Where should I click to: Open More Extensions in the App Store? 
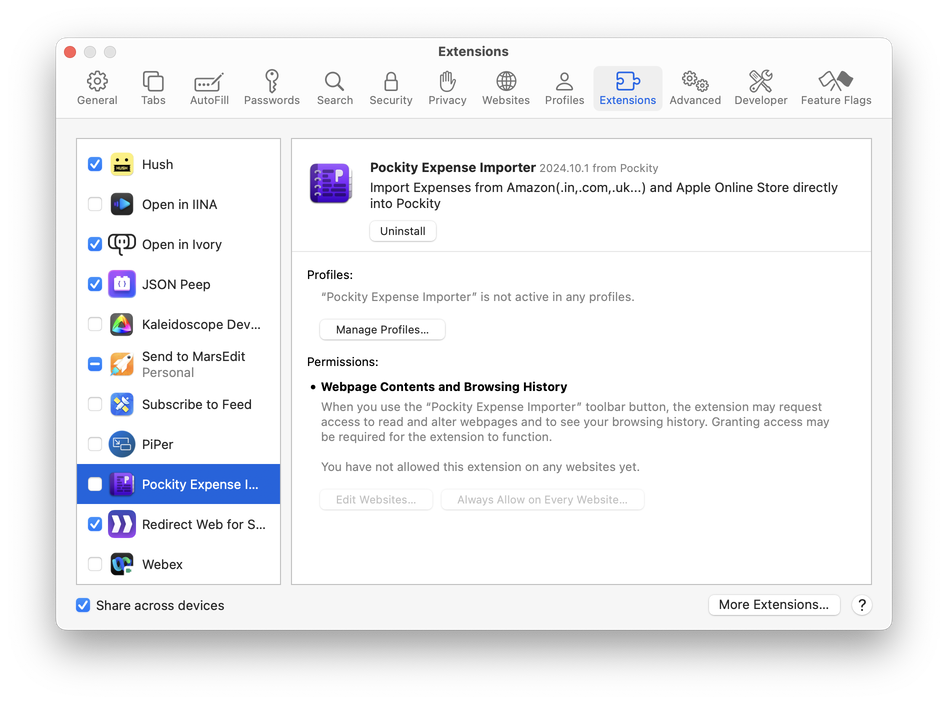pos(774,605)
